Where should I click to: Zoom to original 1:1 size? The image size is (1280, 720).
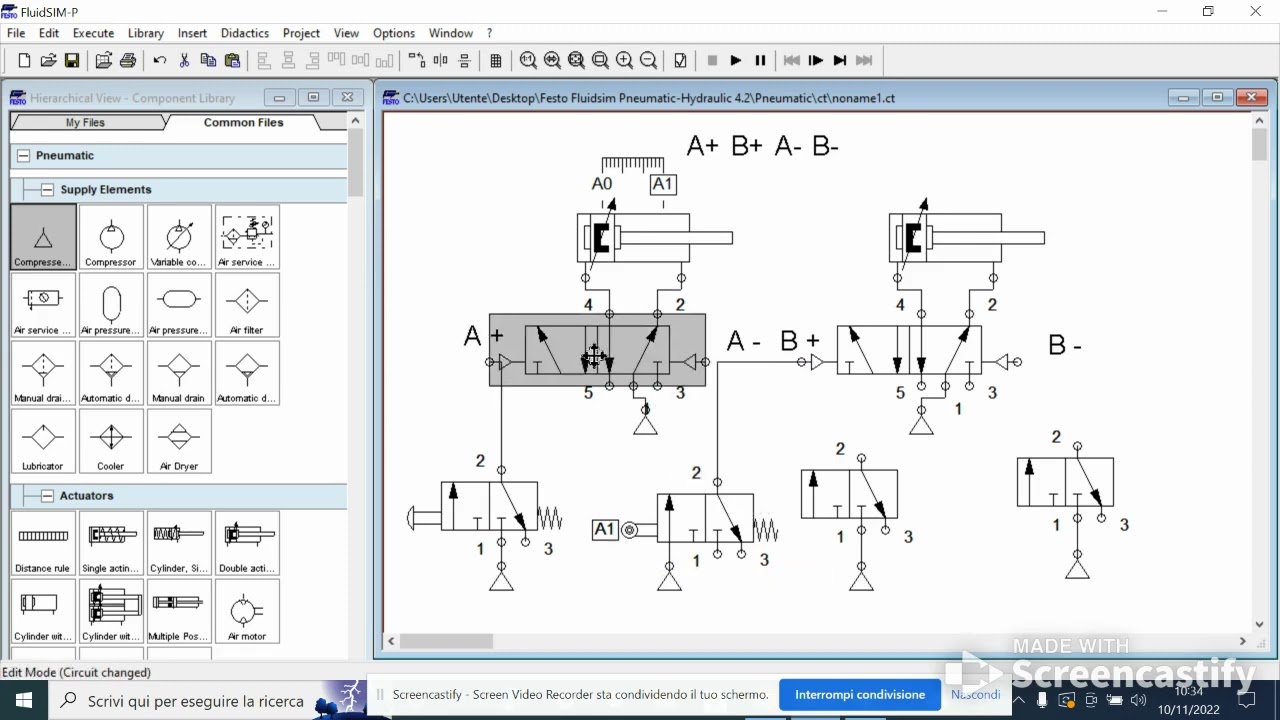[528, 61]
